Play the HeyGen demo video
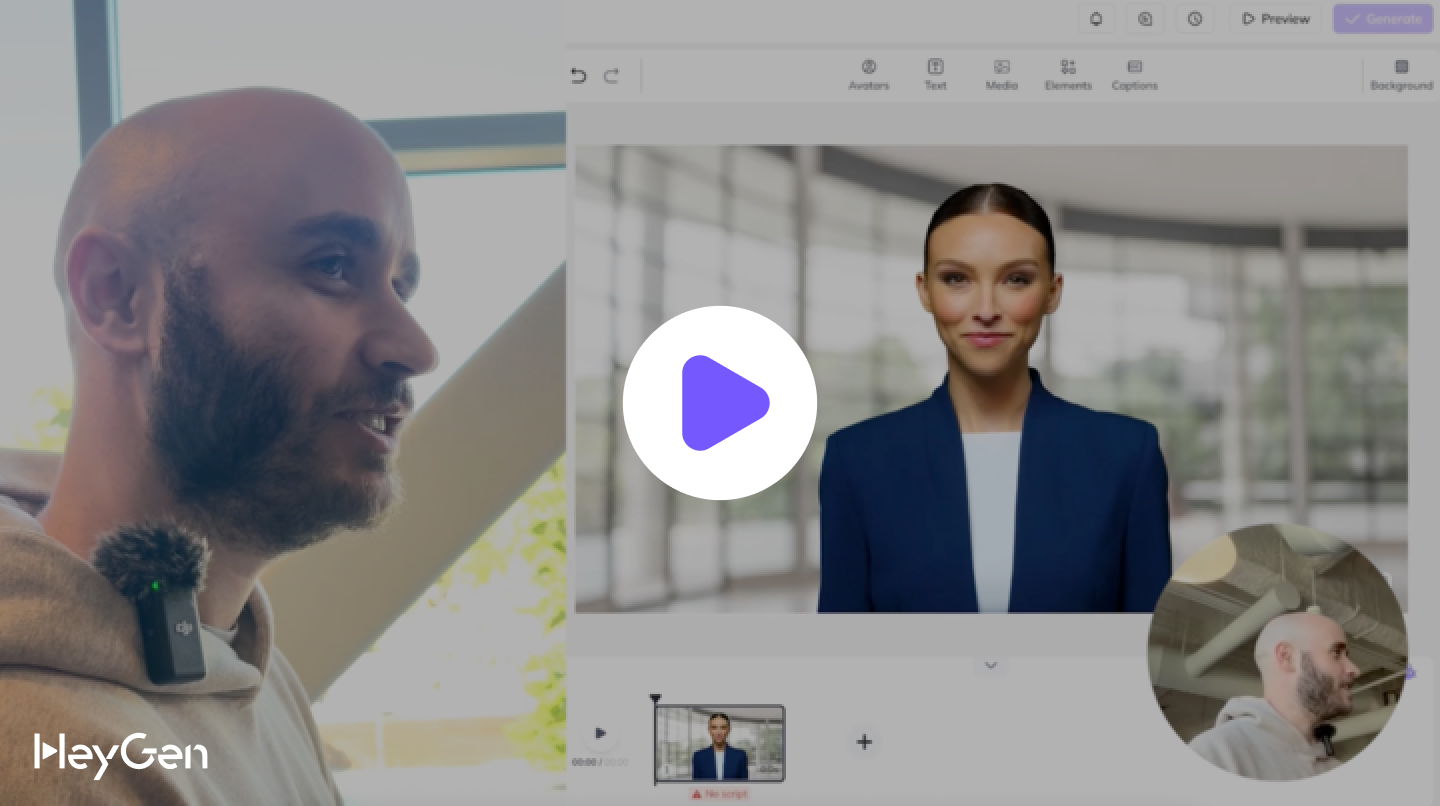The image size is (1440, 806). tap(720, 403)
